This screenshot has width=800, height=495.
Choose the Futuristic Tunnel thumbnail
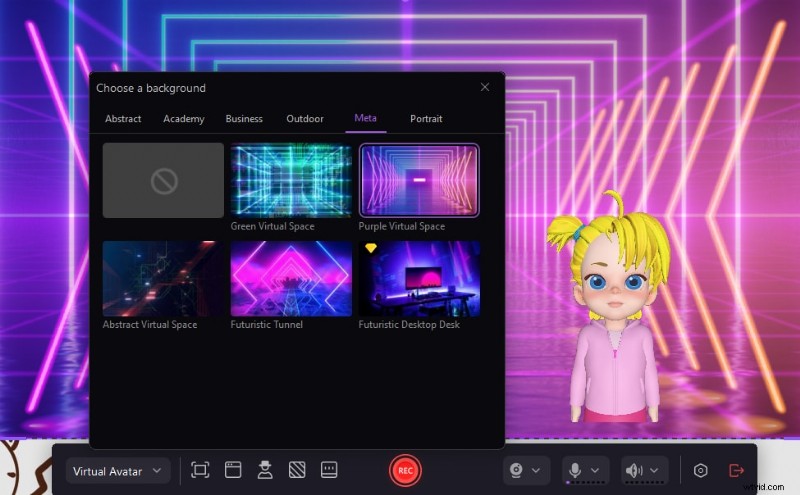point(291,279)
